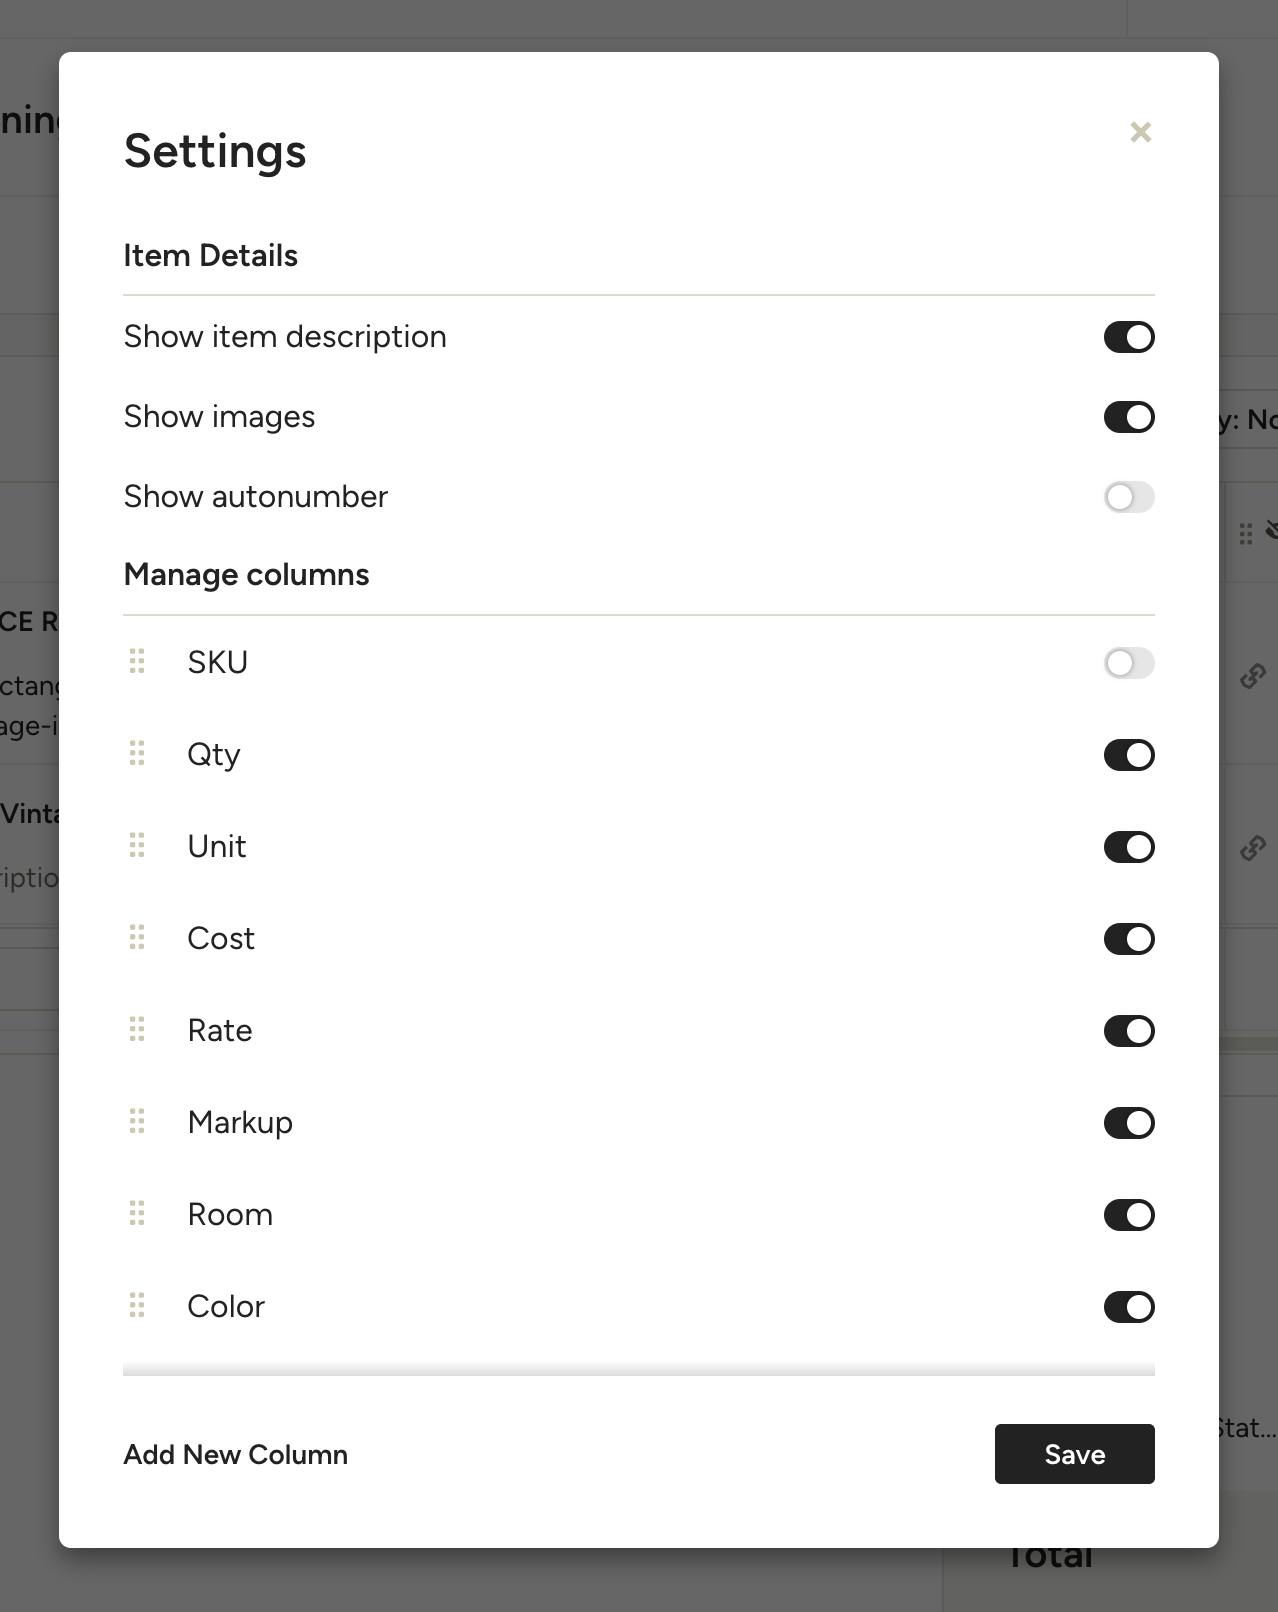This screenshot has width=1278, height=1612.
Task: Switch off the Cost column toggle
Action: click(1128, 939)
